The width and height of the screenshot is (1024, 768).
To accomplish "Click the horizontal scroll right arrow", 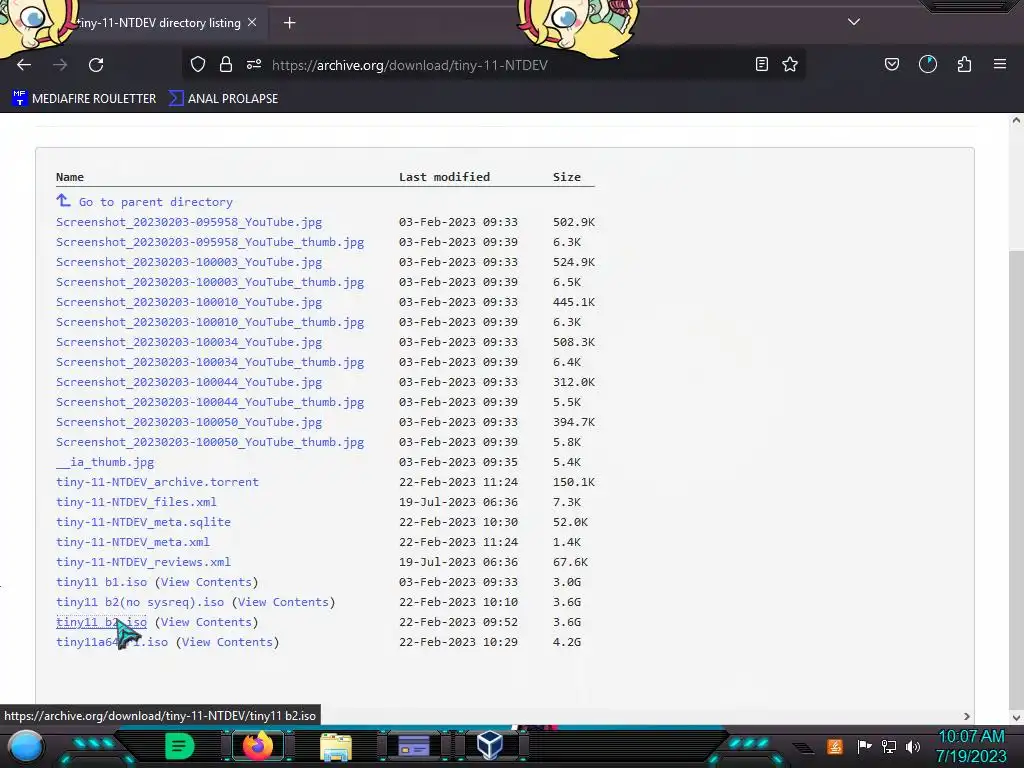I will 967,716.
